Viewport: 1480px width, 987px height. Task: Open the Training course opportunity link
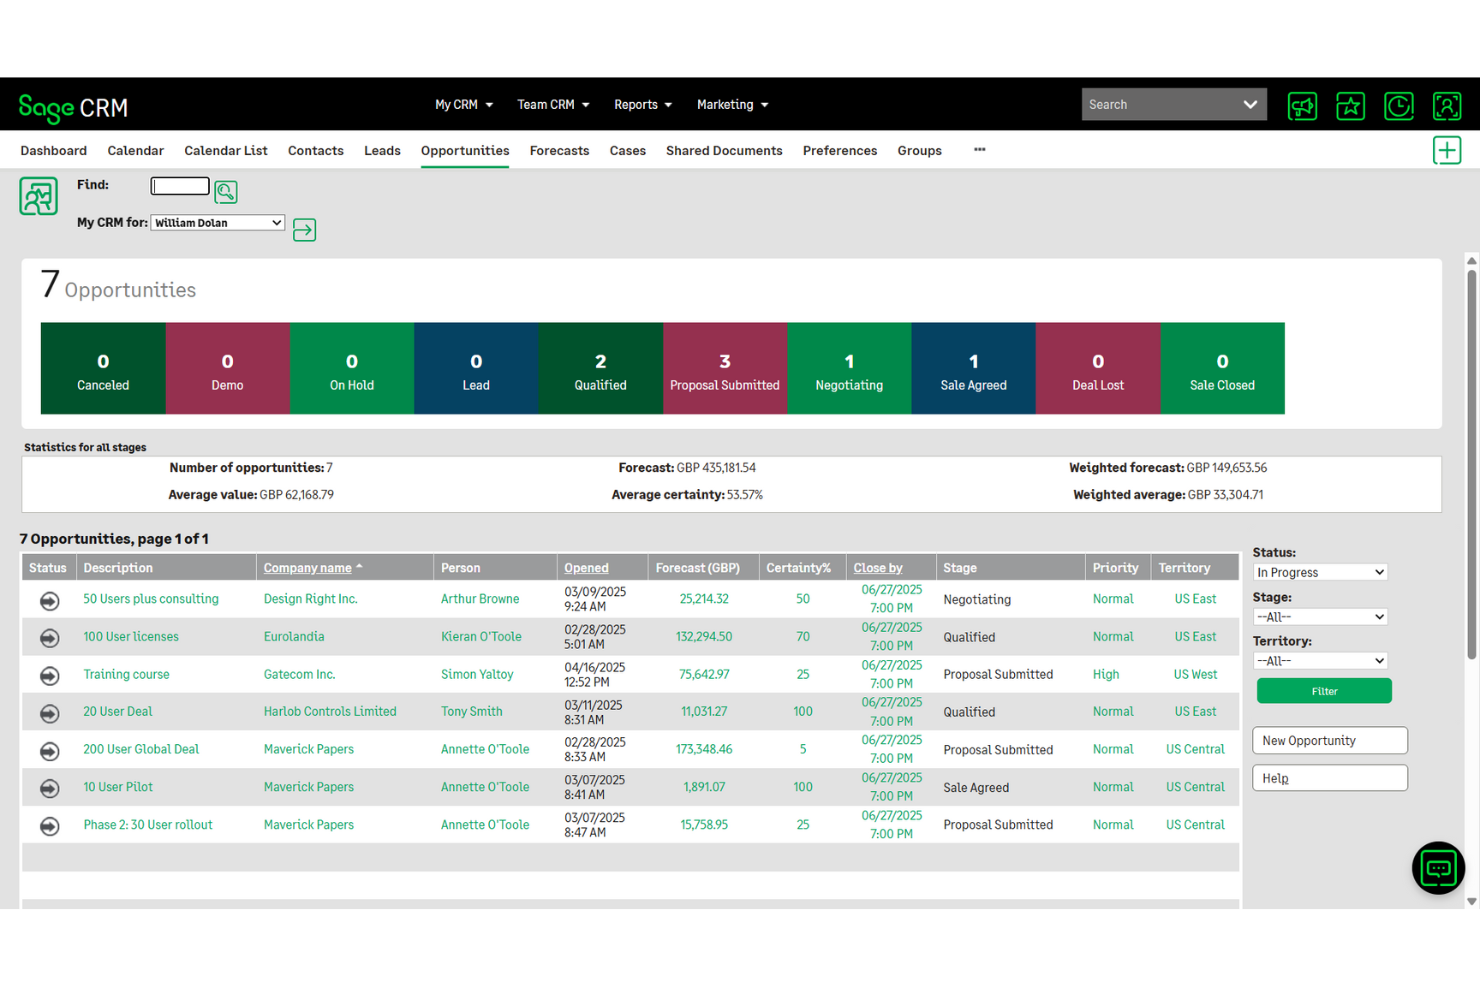point(126,675)
